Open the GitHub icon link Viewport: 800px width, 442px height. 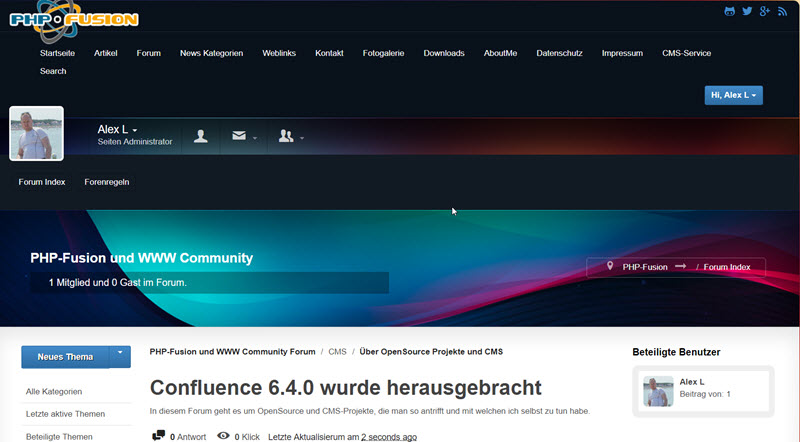click(730, 11)
